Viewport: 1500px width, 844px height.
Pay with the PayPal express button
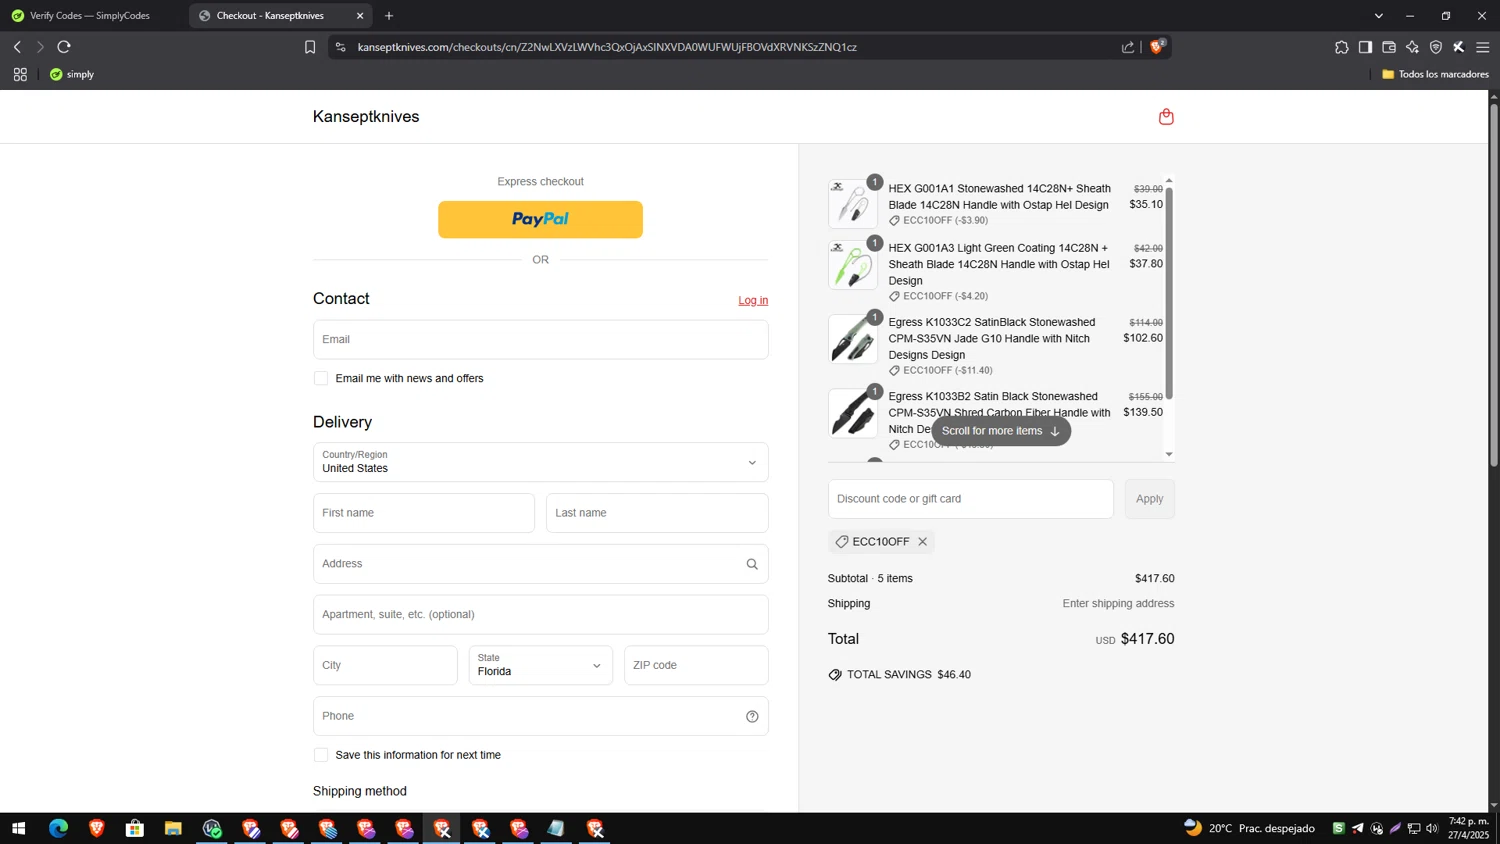[540, 220]
